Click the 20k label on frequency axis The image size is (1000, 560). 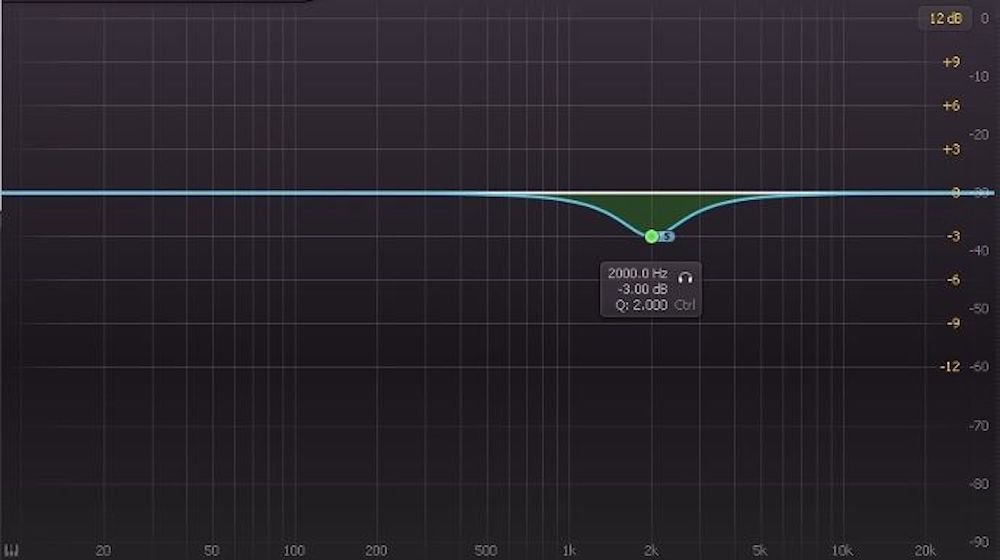pyautogui.click(x=925, y=550)
